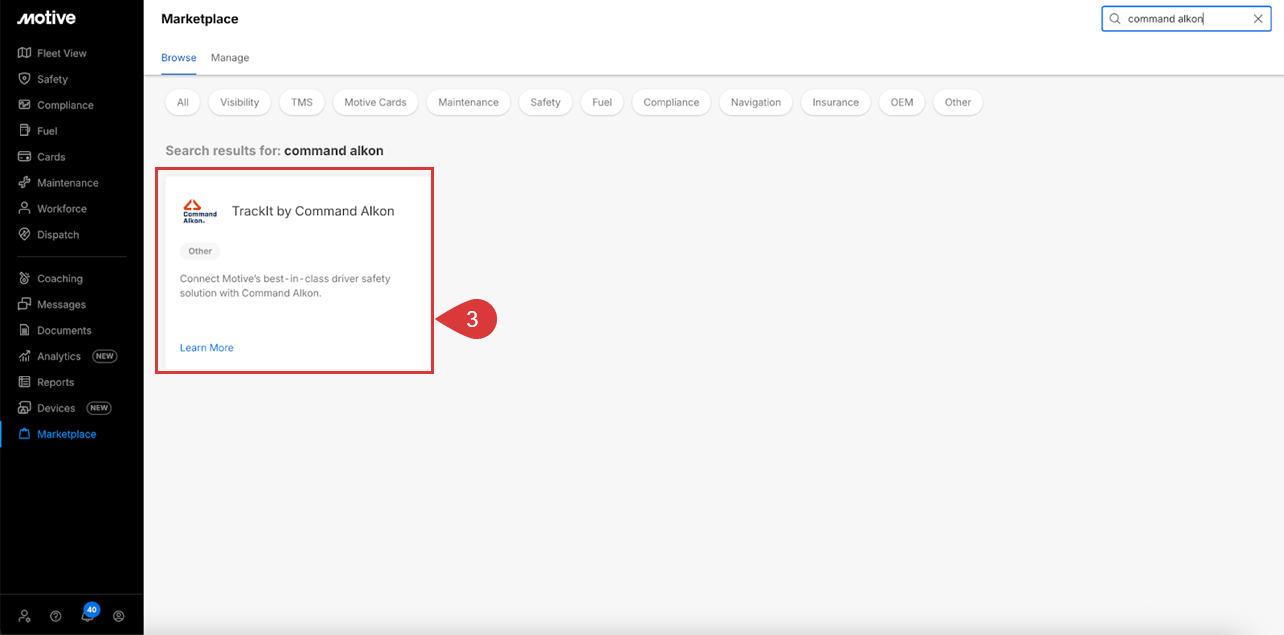Screen dimensions: 1284x635
Task: Click the Motive logo
Action: (46, 17)
